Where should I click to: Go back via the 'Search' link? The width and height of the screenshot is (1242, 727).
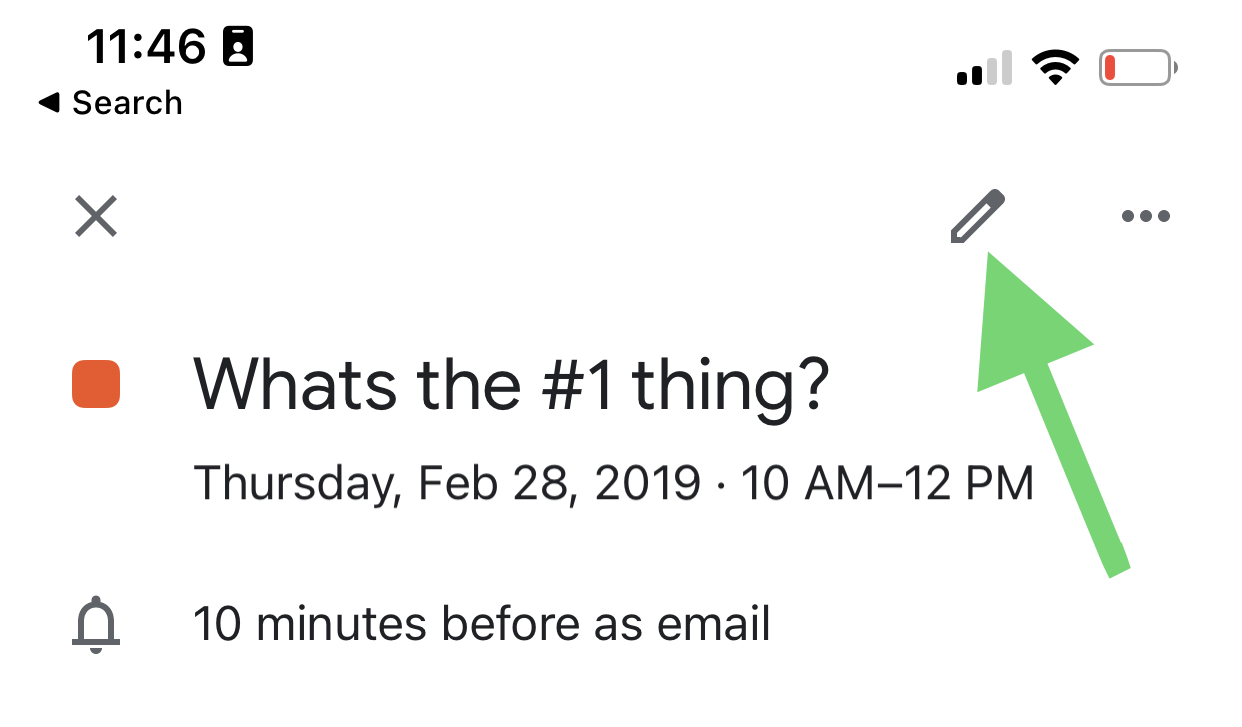(x=127, y=102)
